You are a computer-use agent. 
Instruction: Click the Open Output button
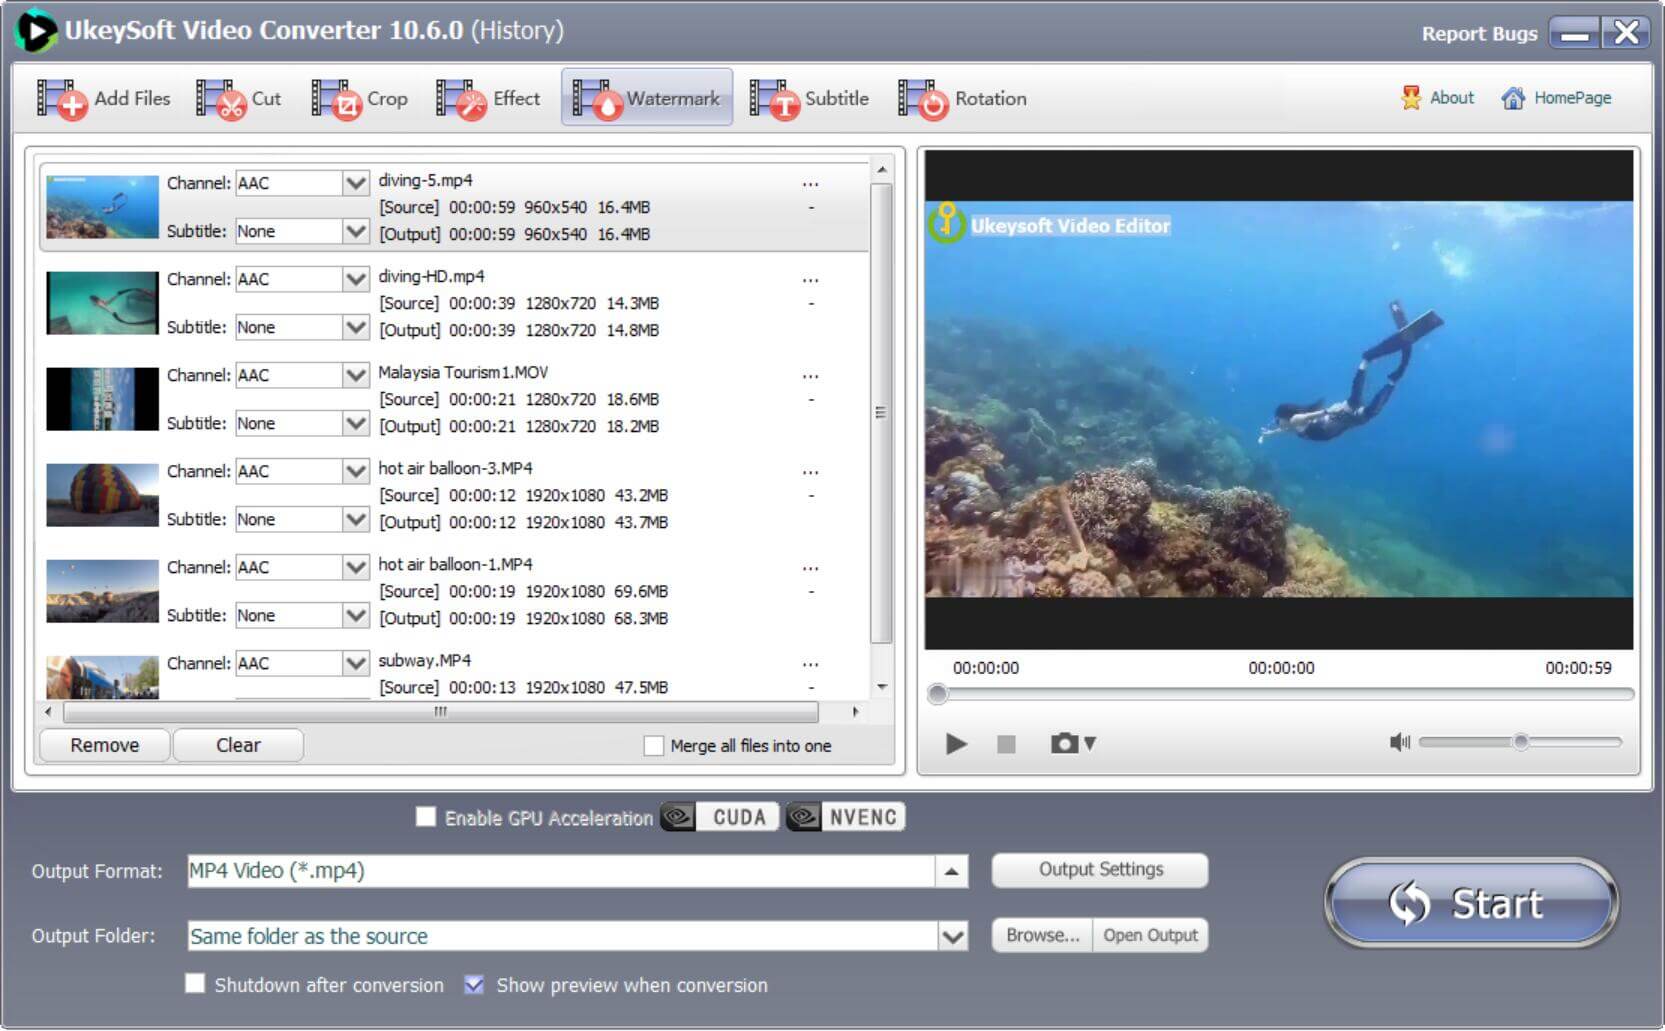coord(1150,935)
